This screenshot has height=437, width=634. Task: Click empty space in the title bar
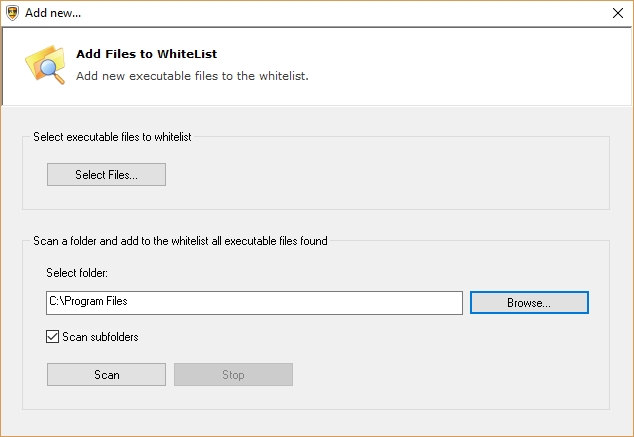330,13
